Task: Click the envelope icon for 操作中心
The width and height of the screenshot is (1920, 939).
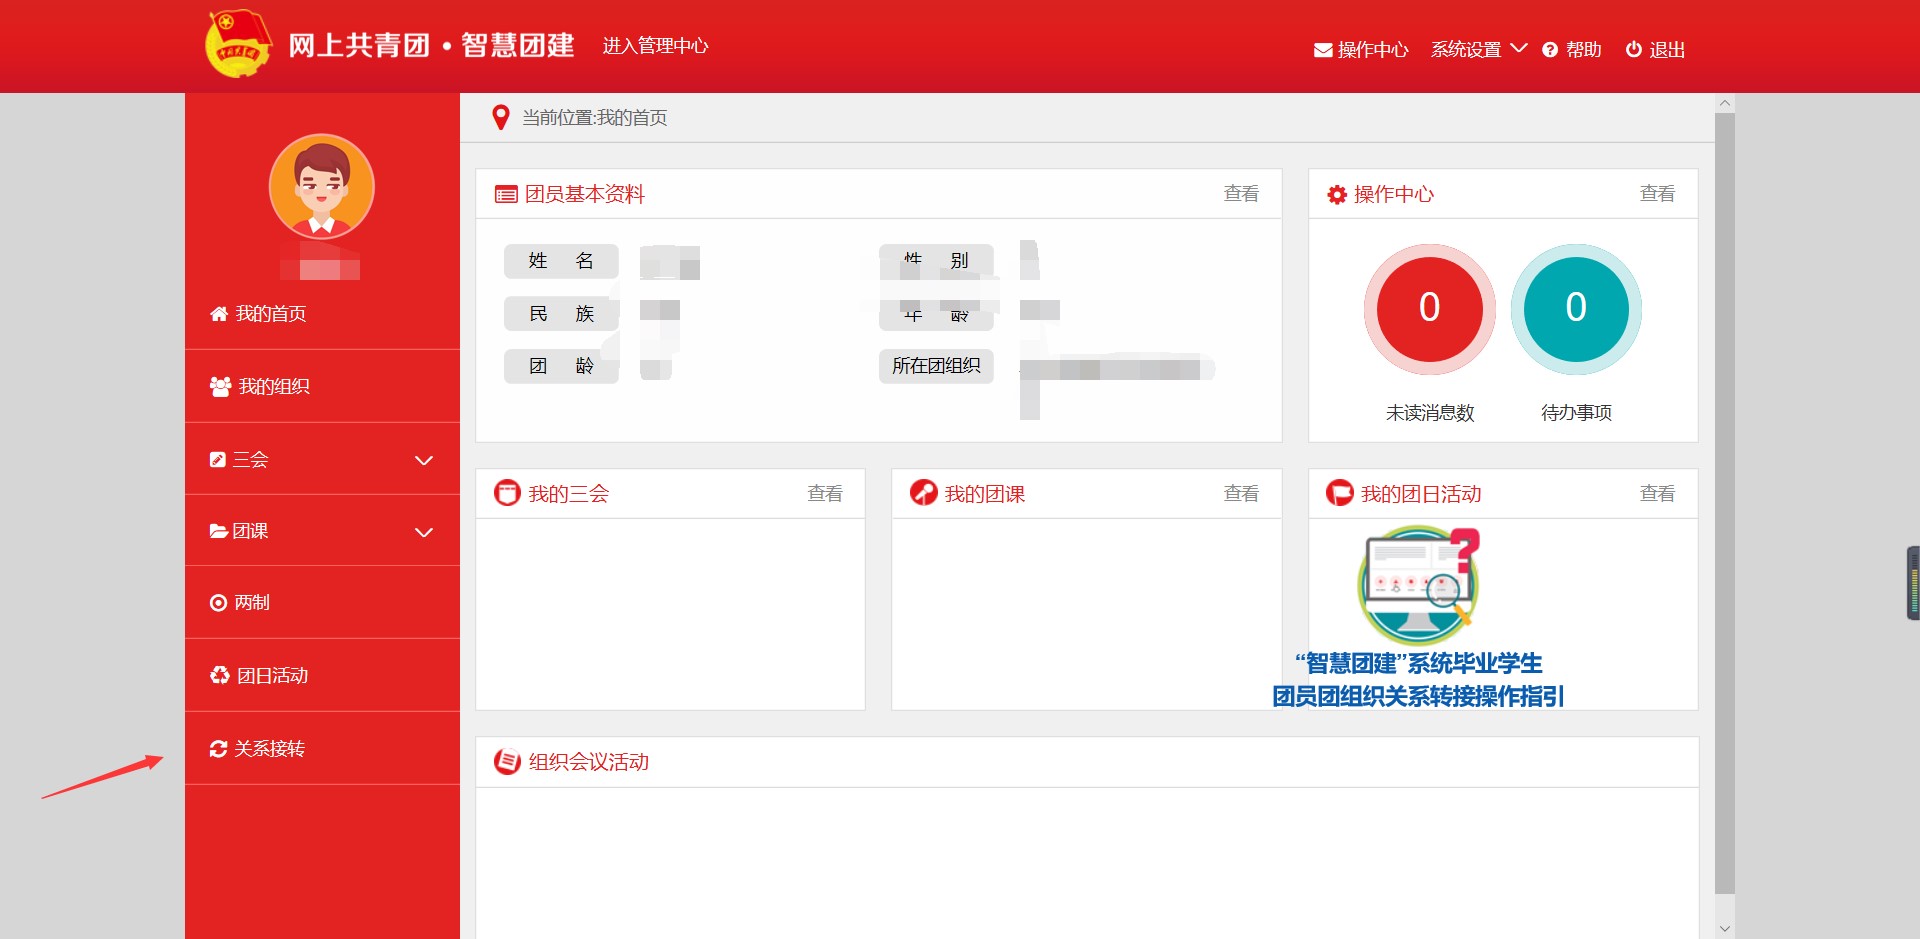Action: (1322, 50)
